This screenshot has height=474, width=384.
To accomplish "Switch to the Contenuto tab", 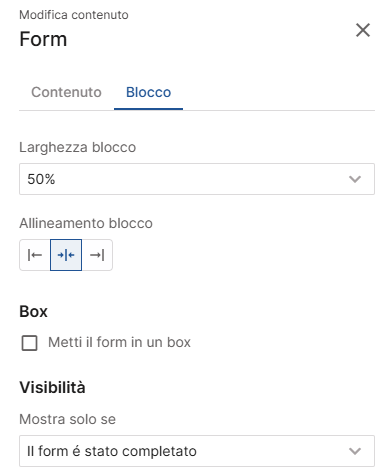I will point(66,92).
